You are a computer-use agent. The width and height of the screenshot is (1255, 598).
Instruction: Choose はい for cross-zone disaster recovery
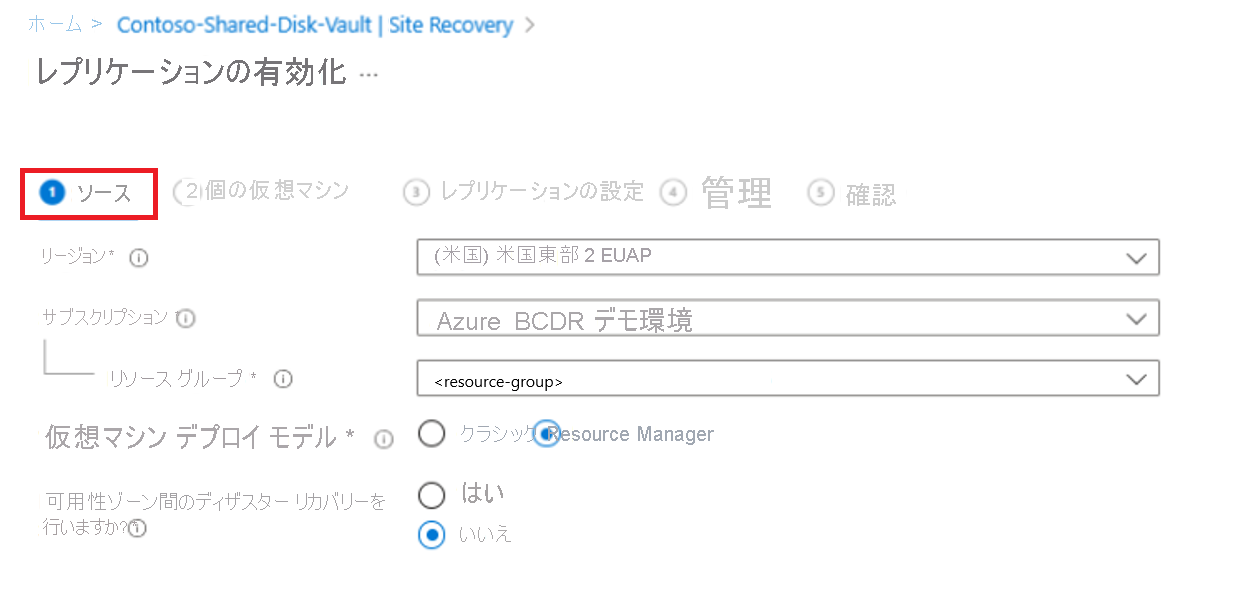coord(431,494)
